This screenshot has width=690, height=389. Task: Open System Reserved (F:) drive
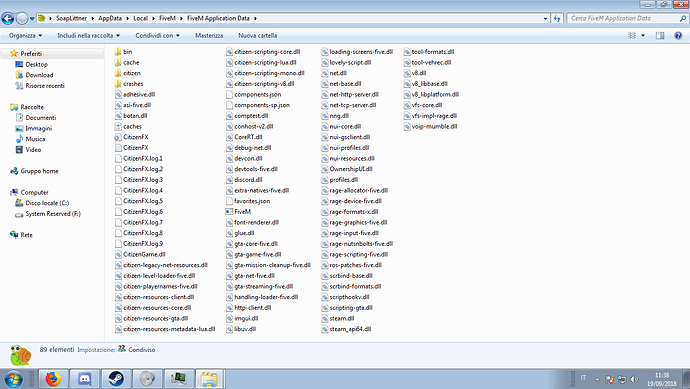53,214
